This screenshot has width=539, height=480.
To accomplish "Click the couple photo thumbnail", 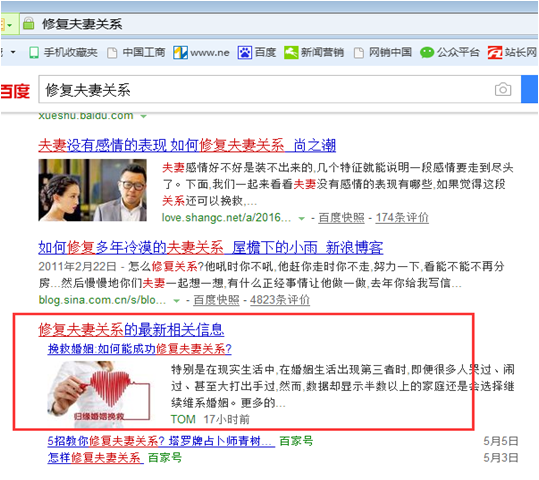I will click(x=92, y=190).
